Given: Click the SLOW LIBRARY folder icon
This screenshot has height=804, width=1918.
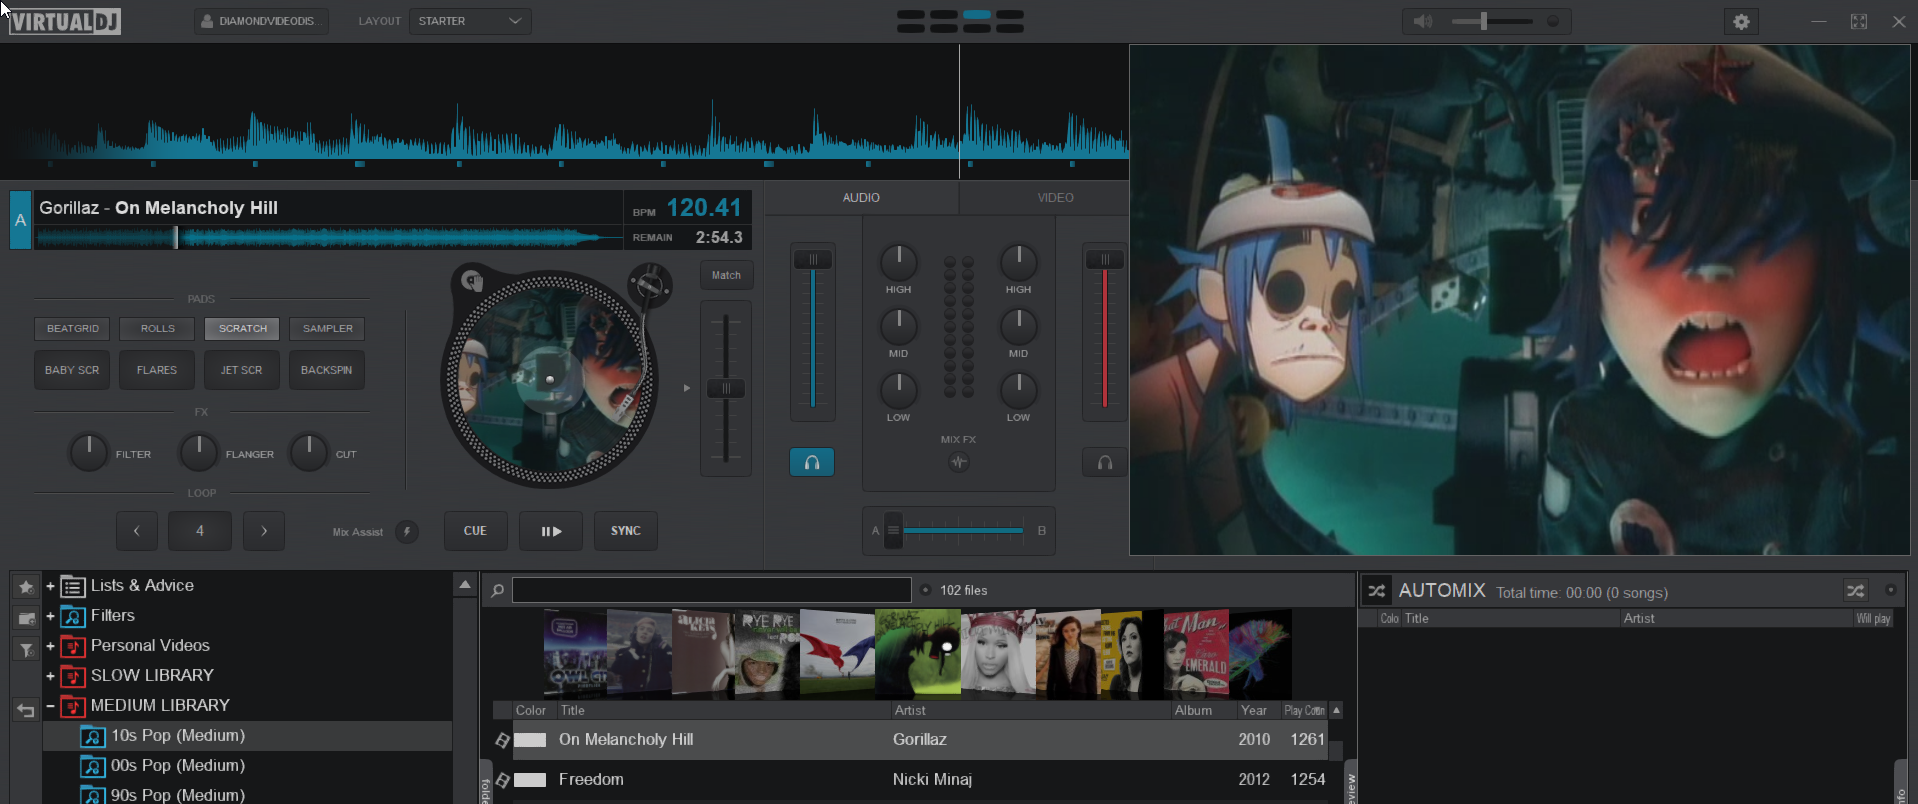Looking at the screenshot, I should 73,676.
